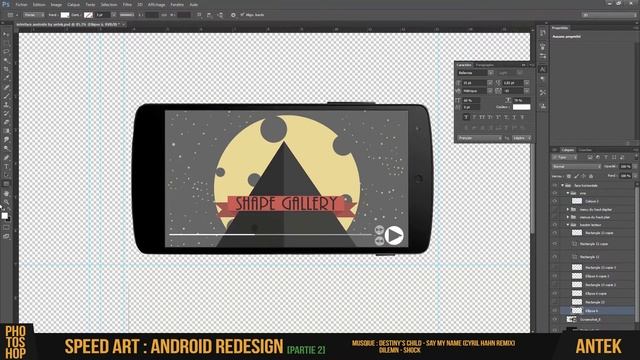Select the Rectangular Marquee tool
640x360 pixels.
[6, 43]
